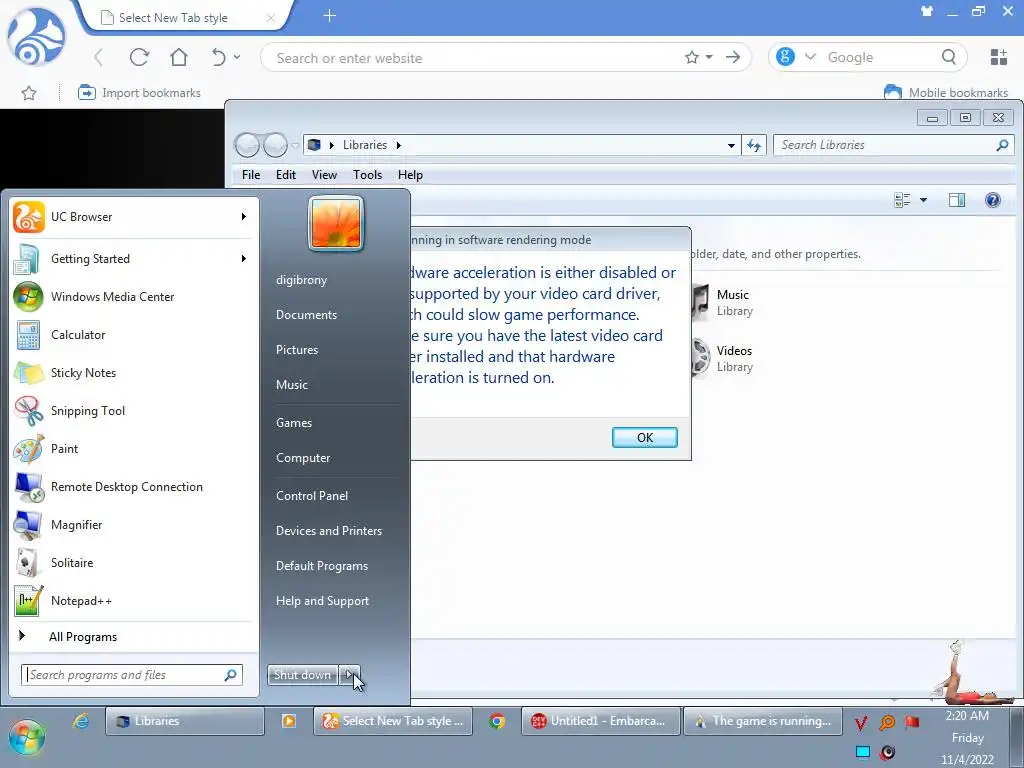Click the Google search magnifier icon
Image resolution: width=1024 pixels, height=768 pixels.
coord(948,57)
